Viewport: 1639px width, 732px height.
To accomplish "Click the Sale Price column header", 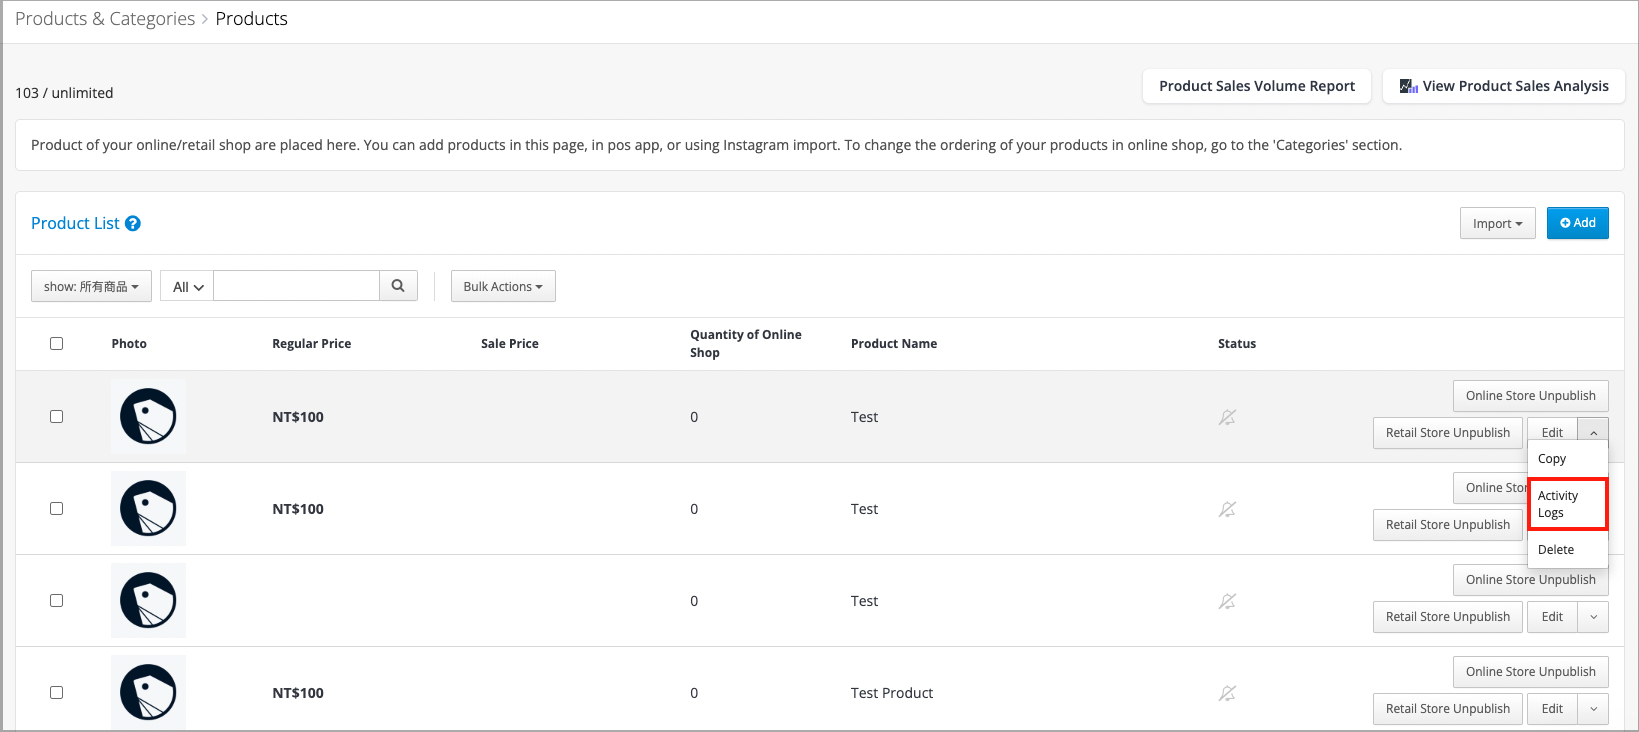I will click(509, 343).
